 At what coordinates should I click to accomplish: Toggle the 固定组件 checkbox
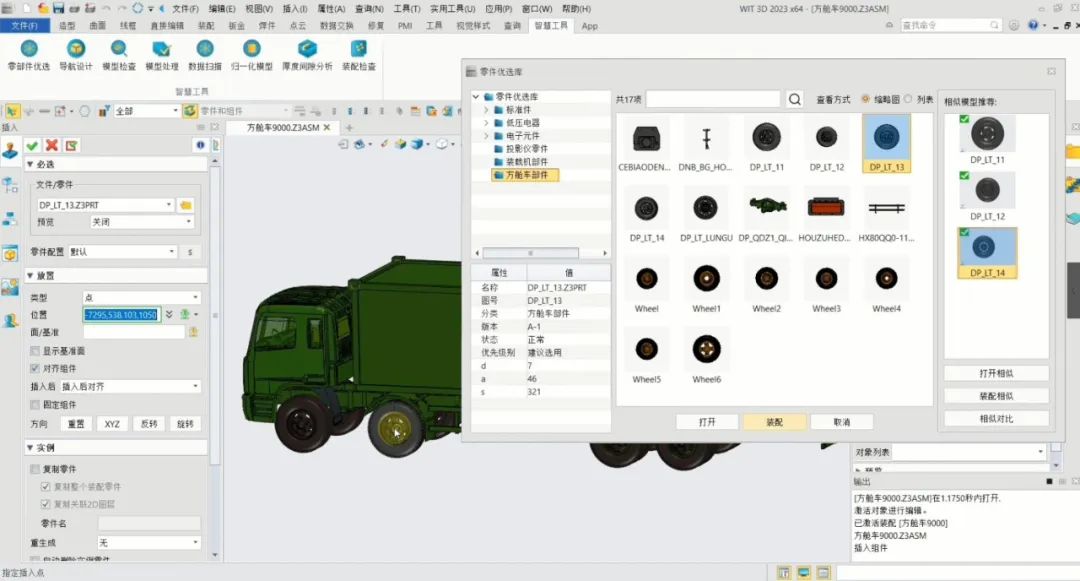(x=35, y=405)
